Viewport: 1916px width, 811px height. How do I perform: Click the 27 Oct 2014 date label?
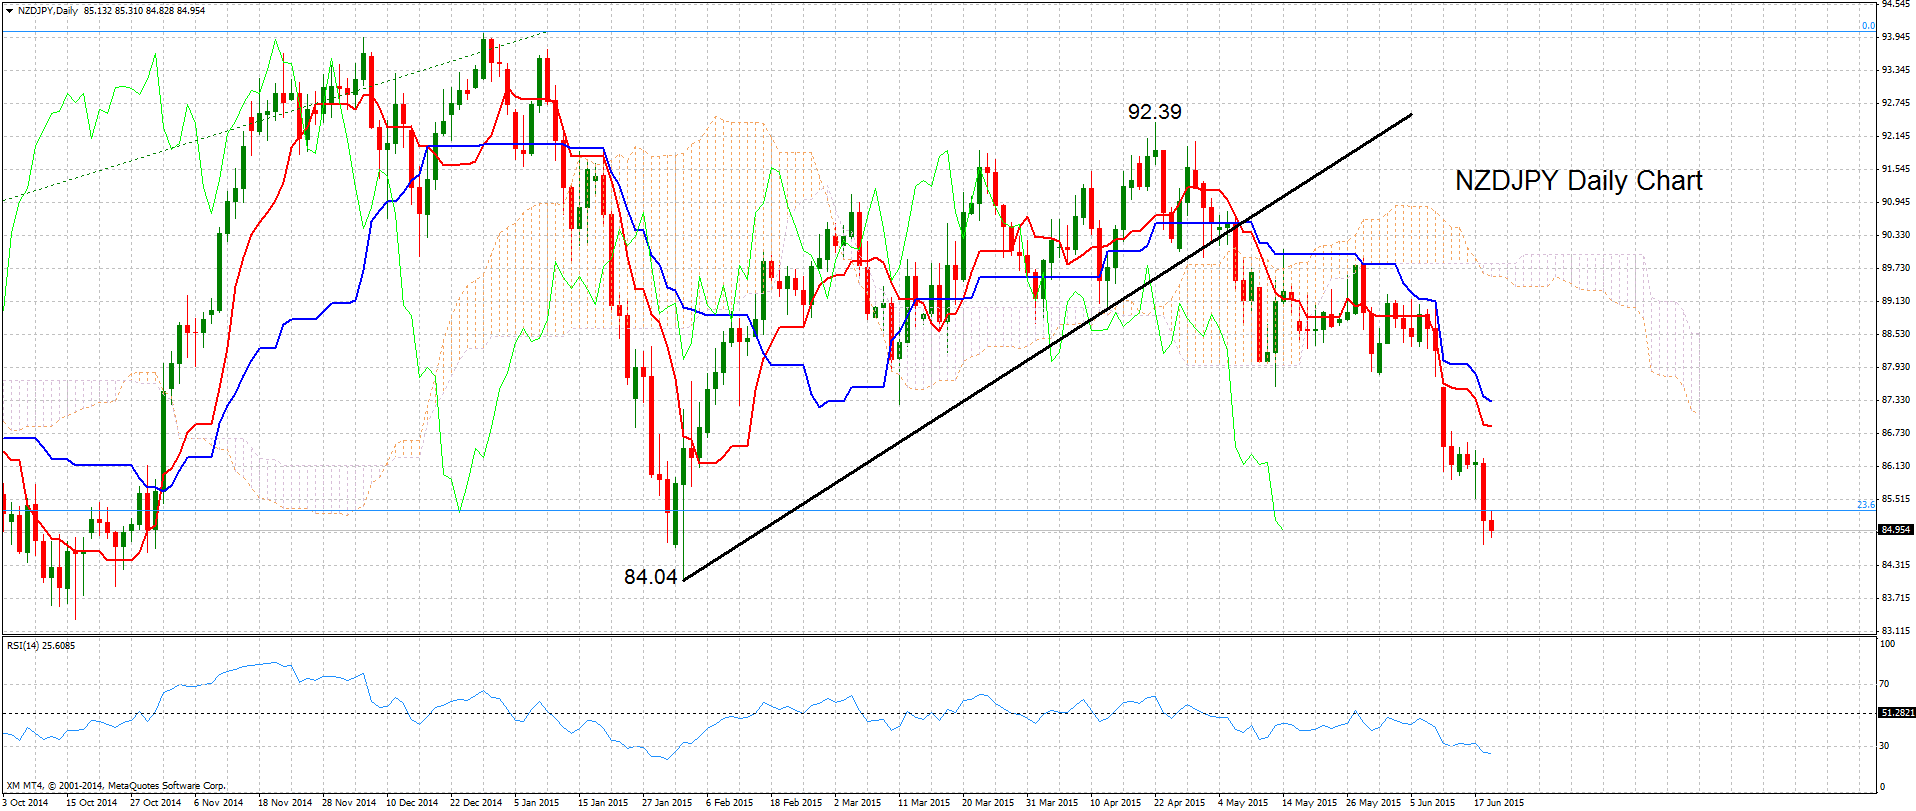pos(155,802)
